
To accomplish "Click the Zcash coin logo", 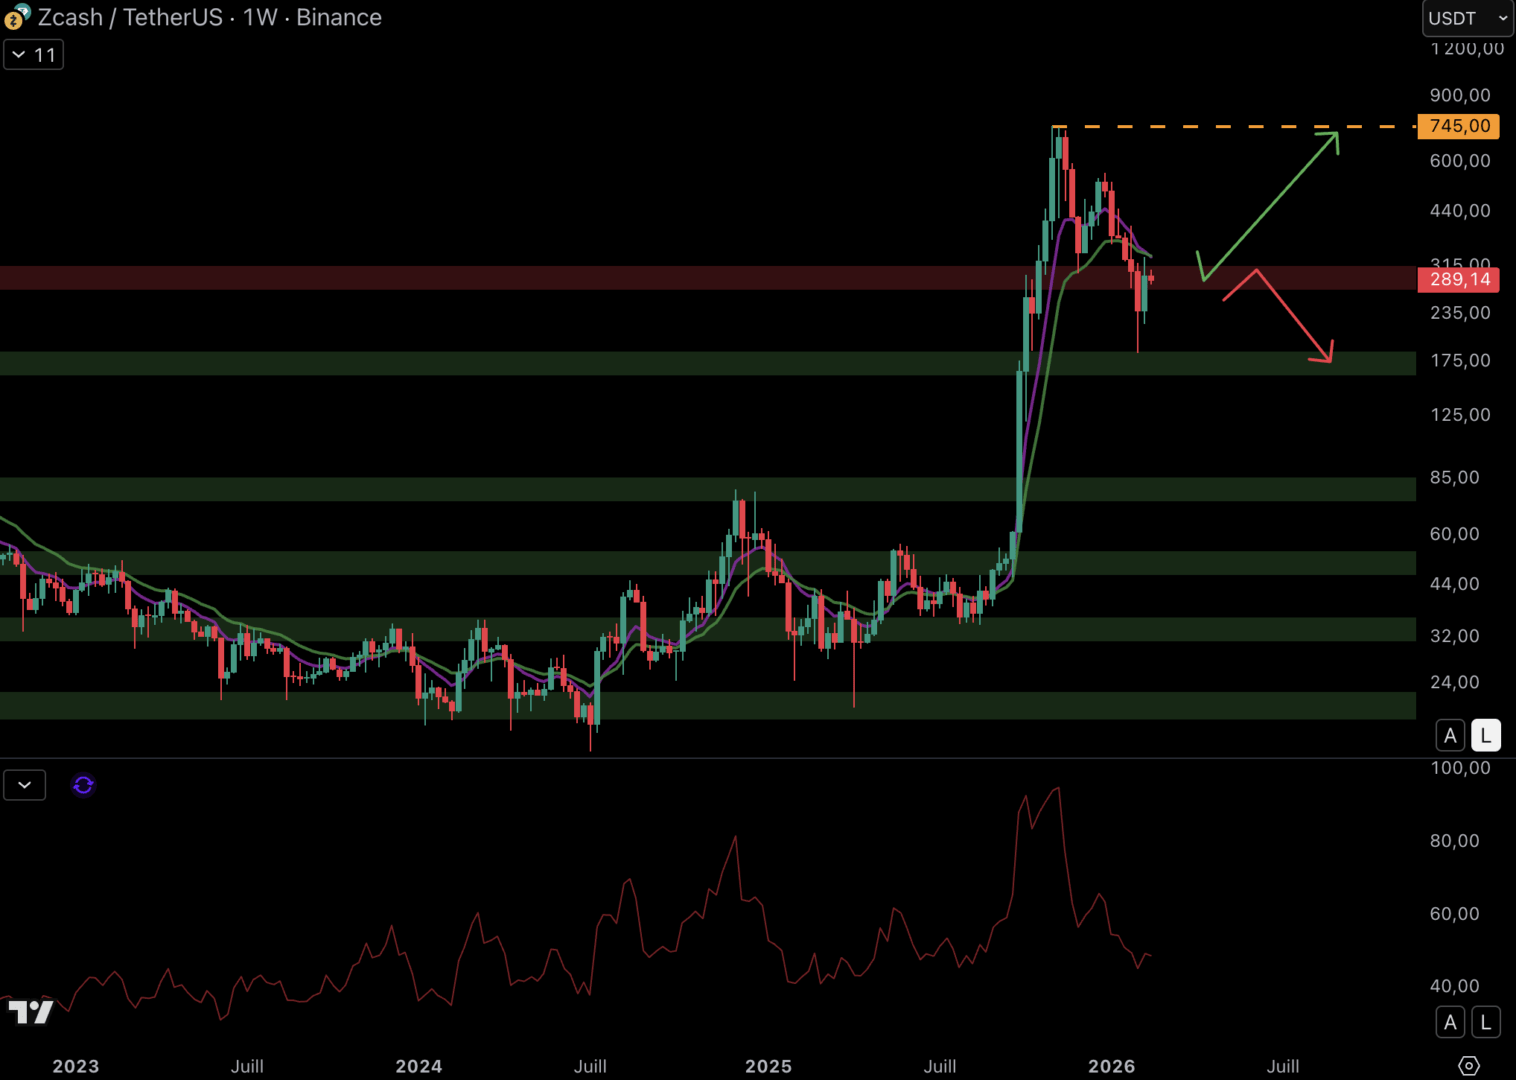I will coord(17,17).
